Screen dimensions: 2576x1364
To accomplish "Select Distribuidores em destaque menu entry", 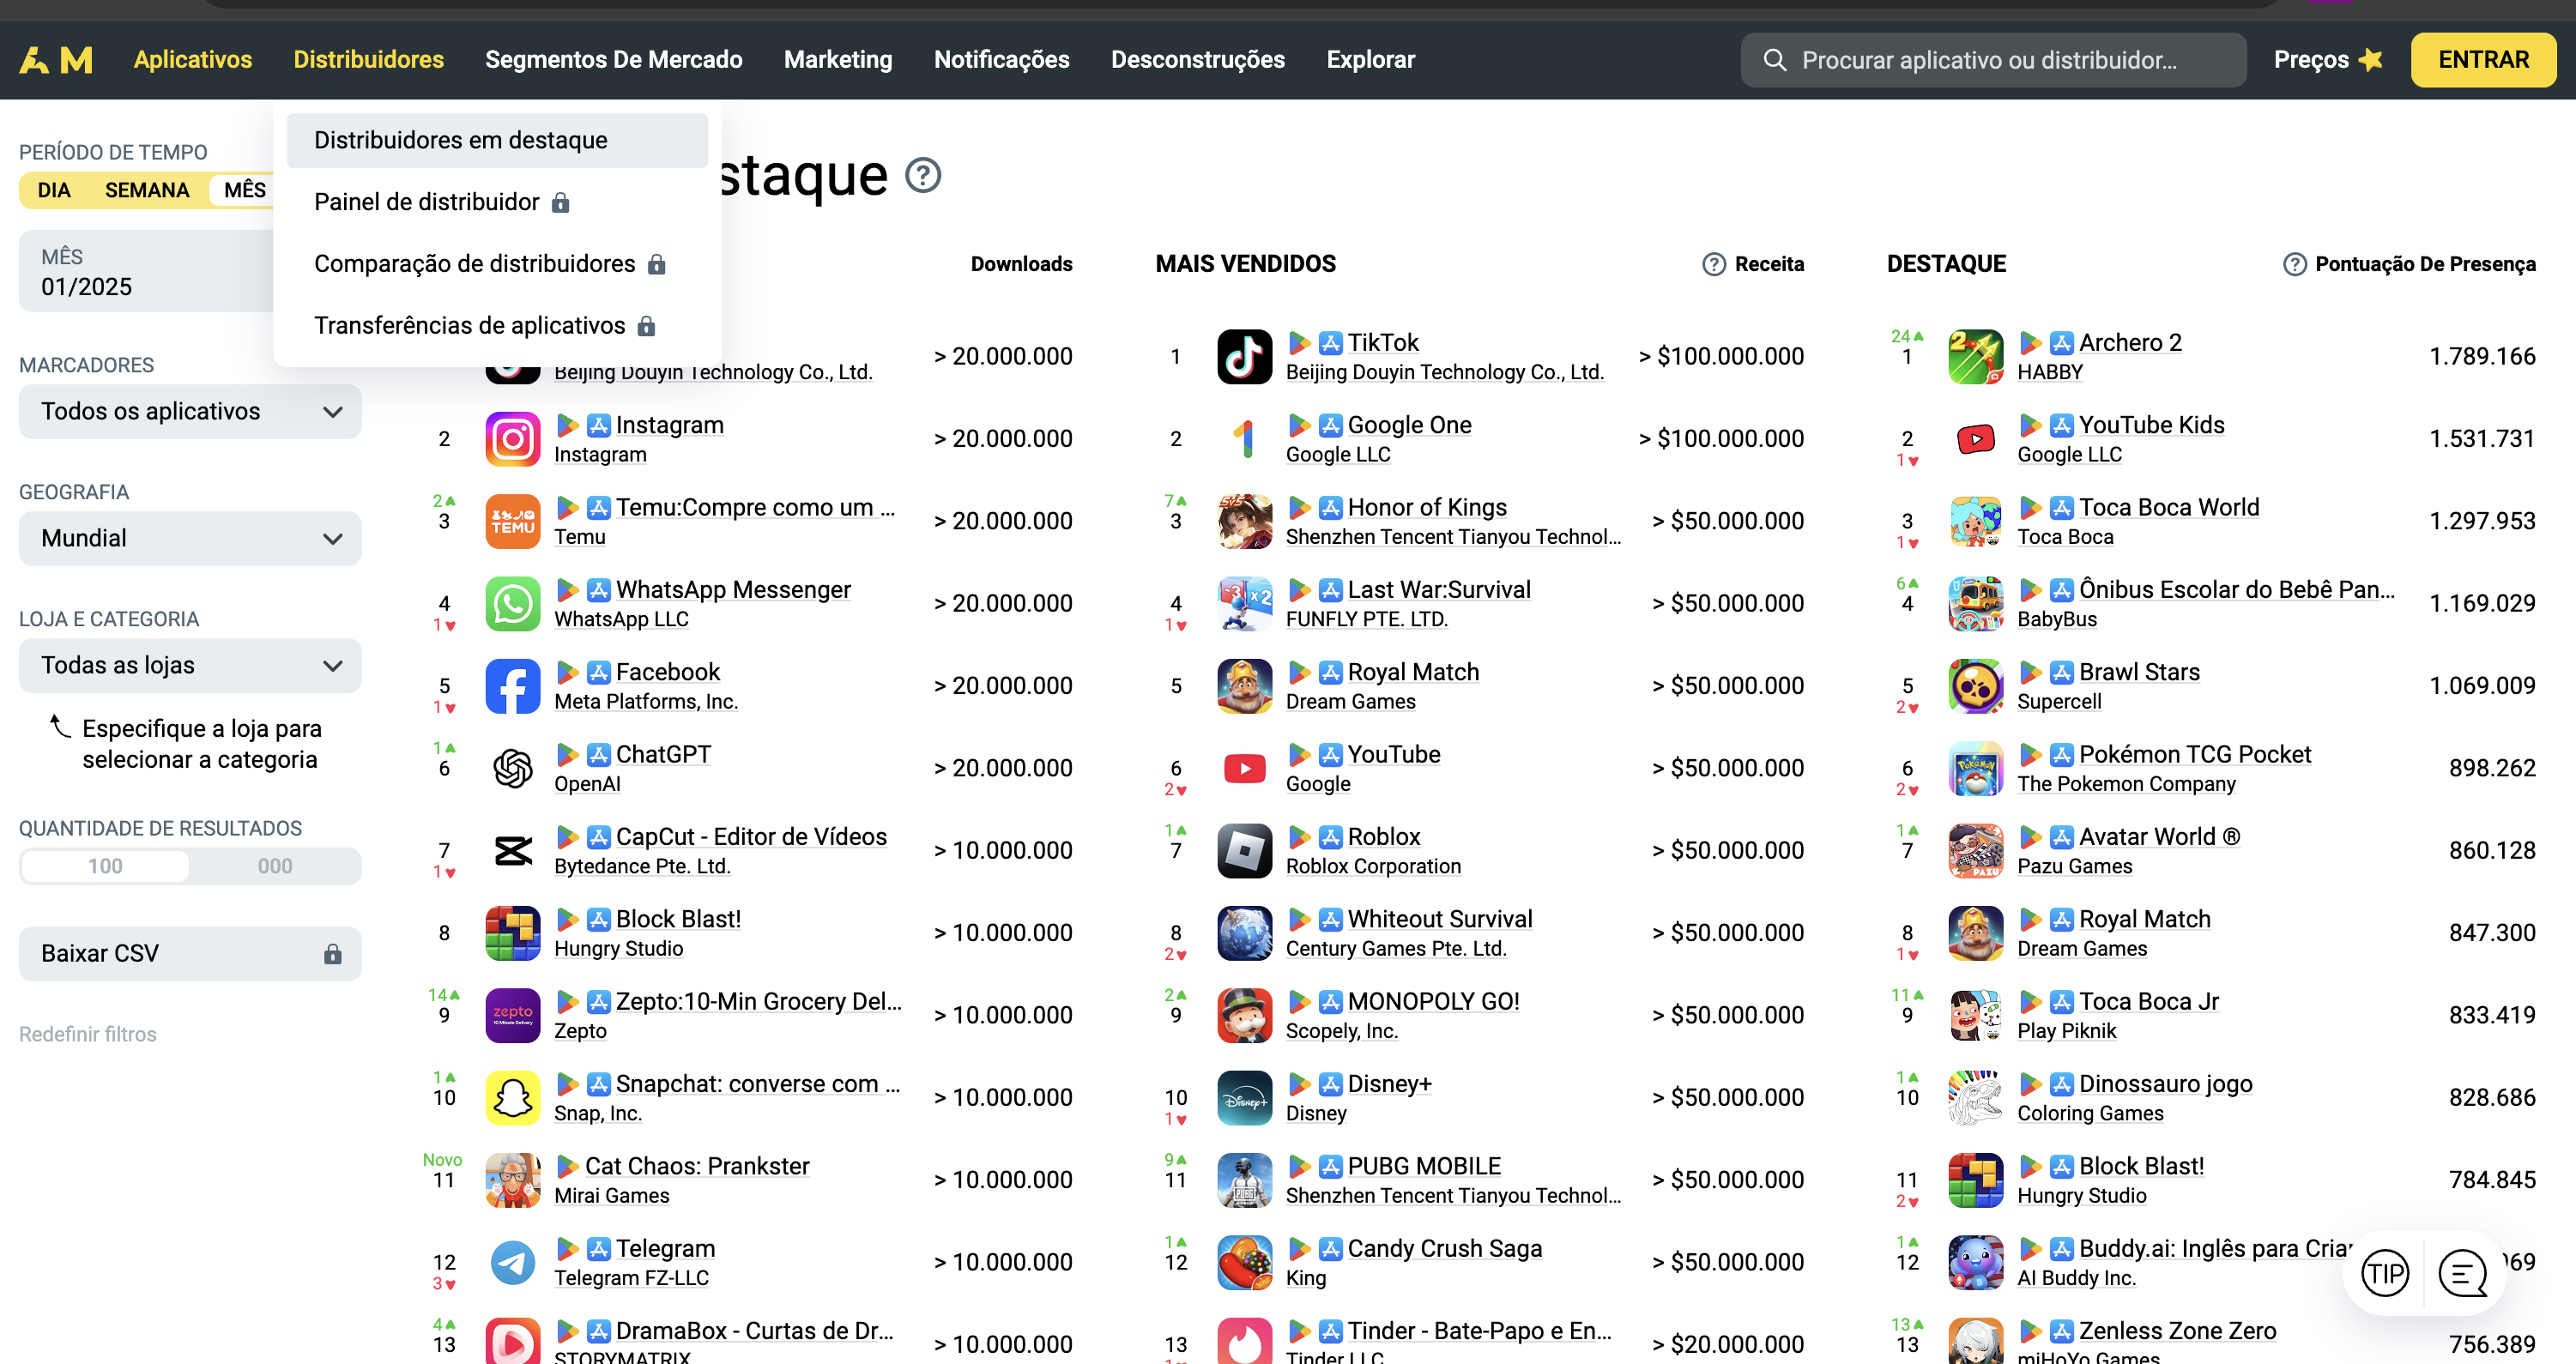I will pos(497,141).
